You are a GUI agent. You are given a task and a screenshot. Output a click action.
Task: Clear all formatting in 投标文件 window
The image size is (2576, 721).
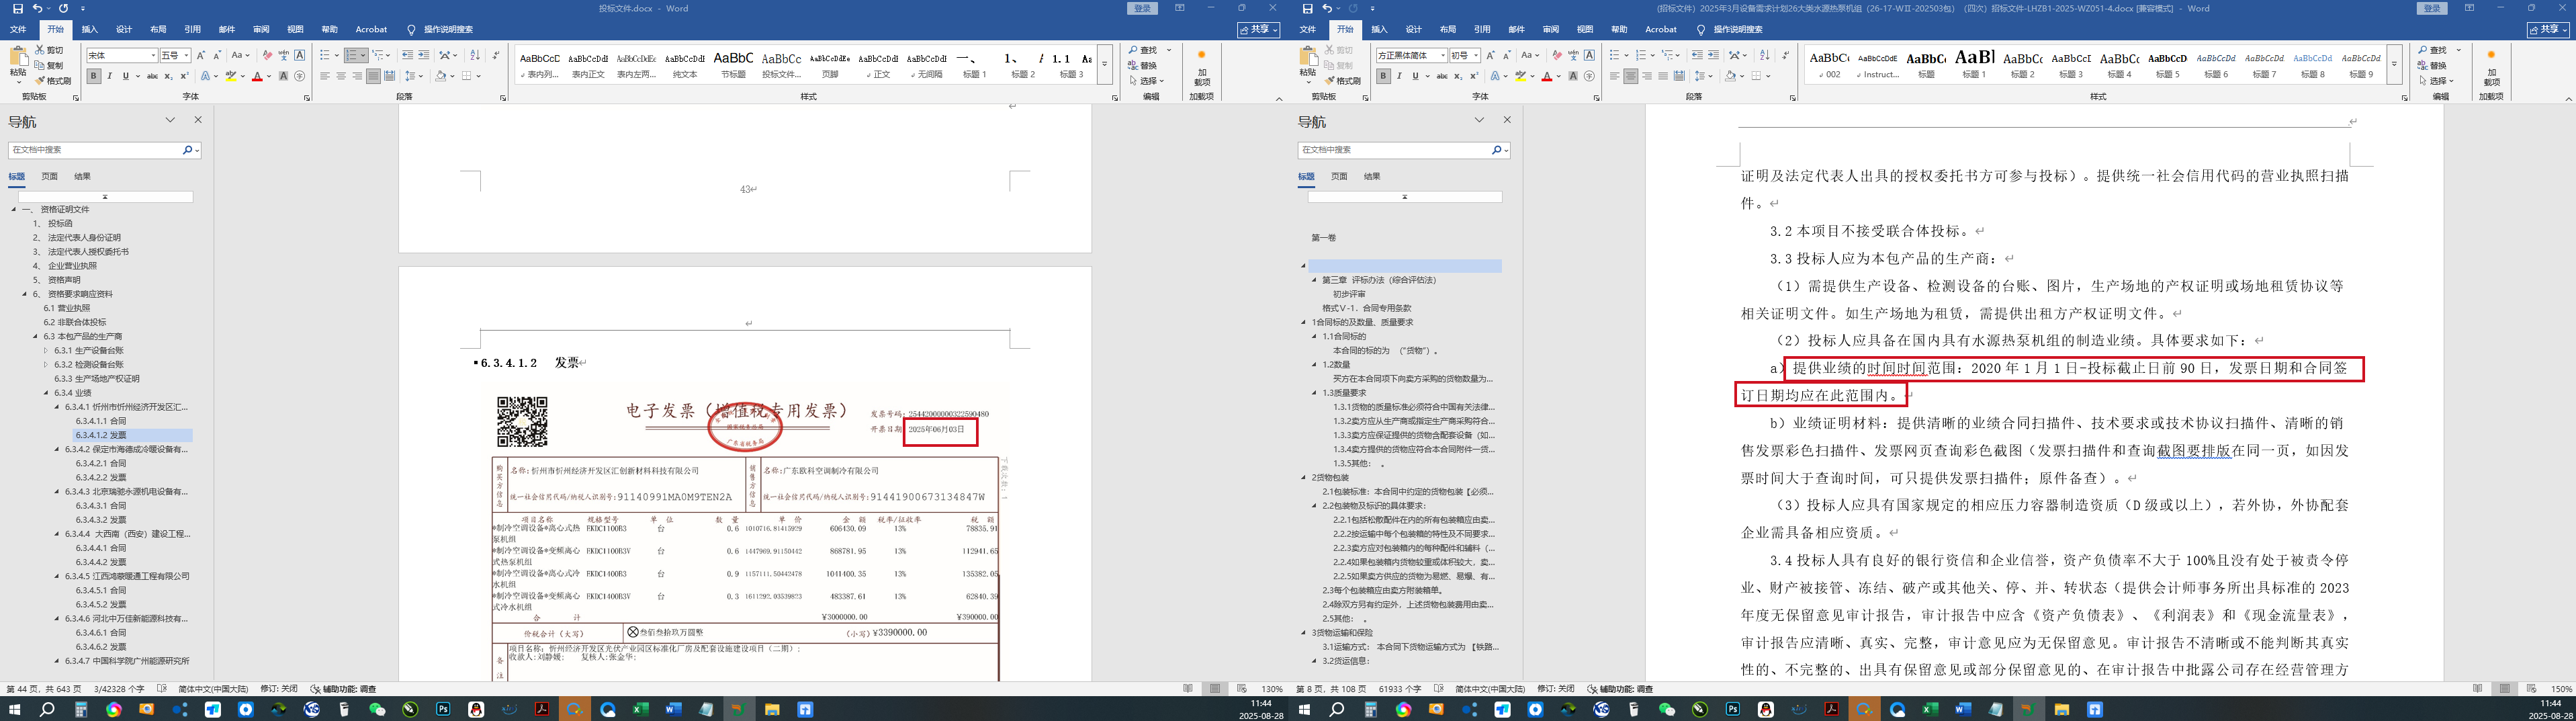point(267,55)
